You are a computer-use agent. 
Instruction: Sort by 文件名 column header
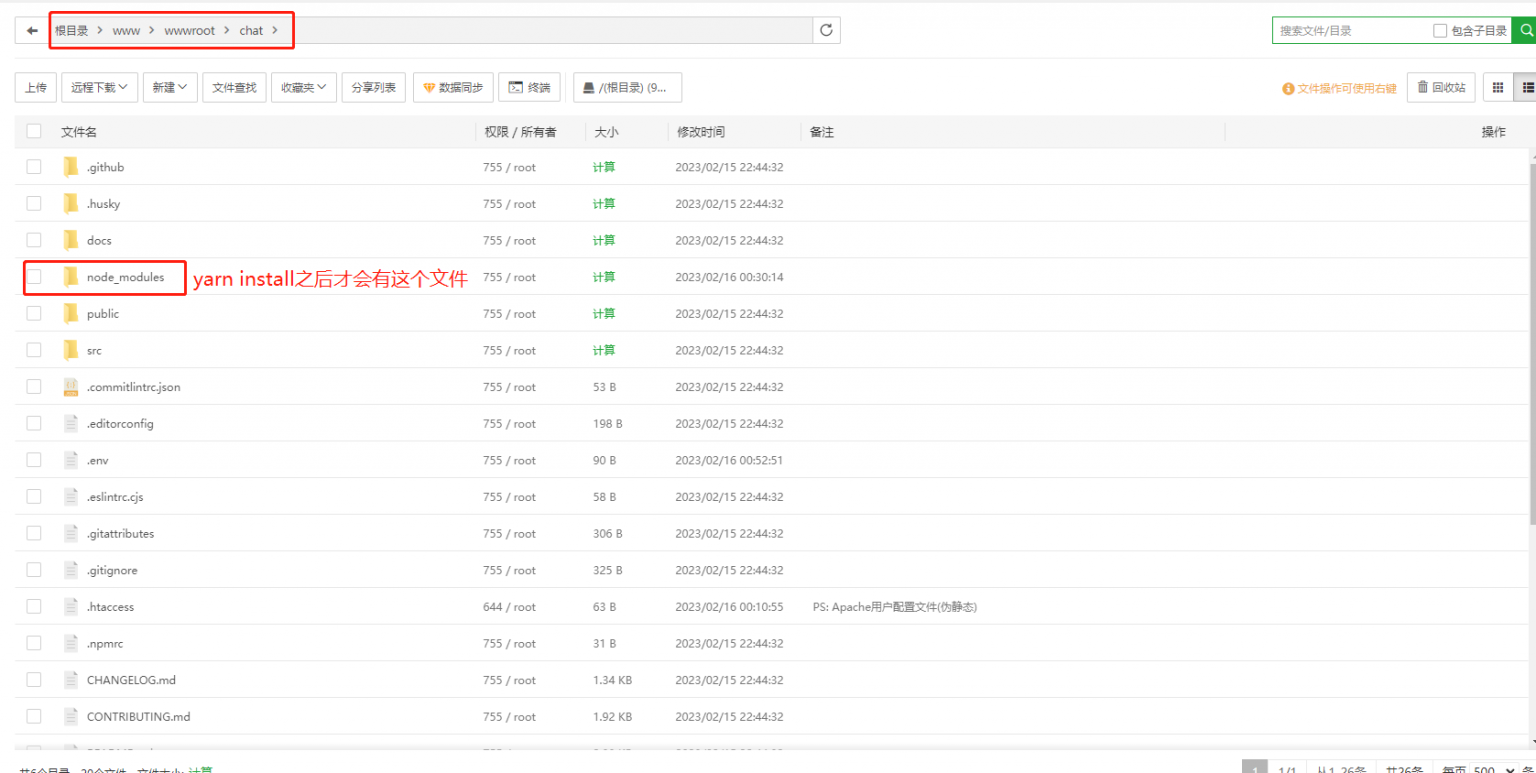pos(79,132)
